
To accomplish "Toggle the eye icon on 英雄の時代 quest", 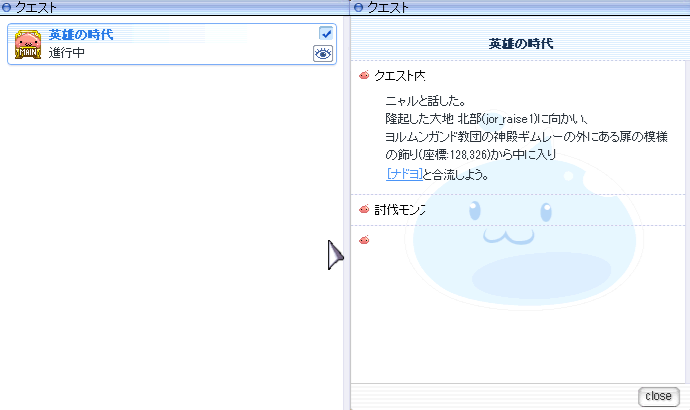I will [323, 54].
